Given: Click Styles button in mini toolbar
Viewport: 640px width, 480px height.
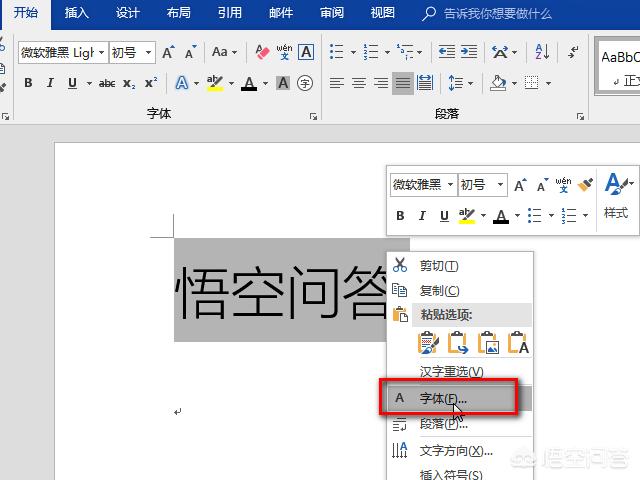Looking at the screenshot, I should (x=617, y=198).
